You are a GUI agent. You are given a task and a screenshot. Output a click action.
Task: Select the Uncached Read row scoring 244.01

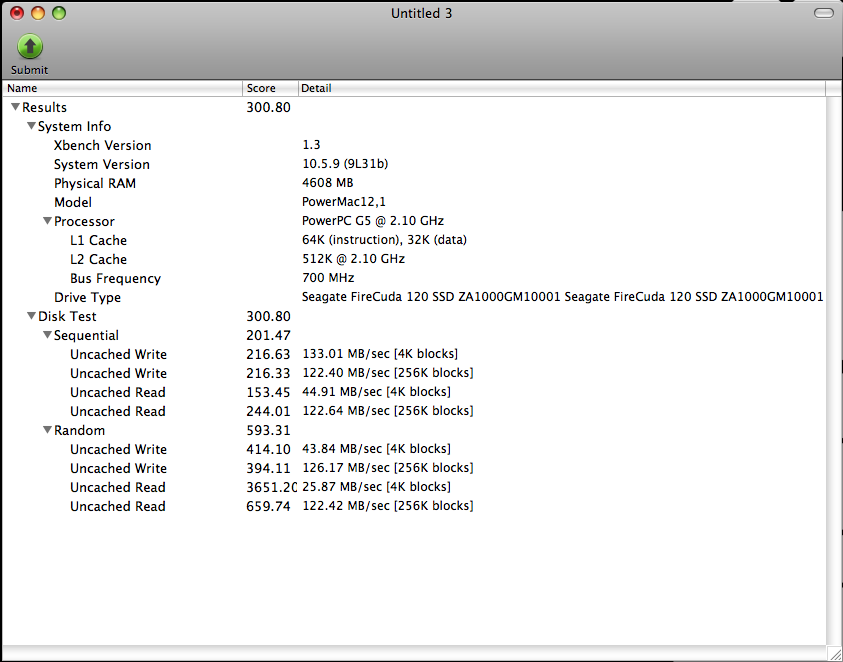point(414,411)
